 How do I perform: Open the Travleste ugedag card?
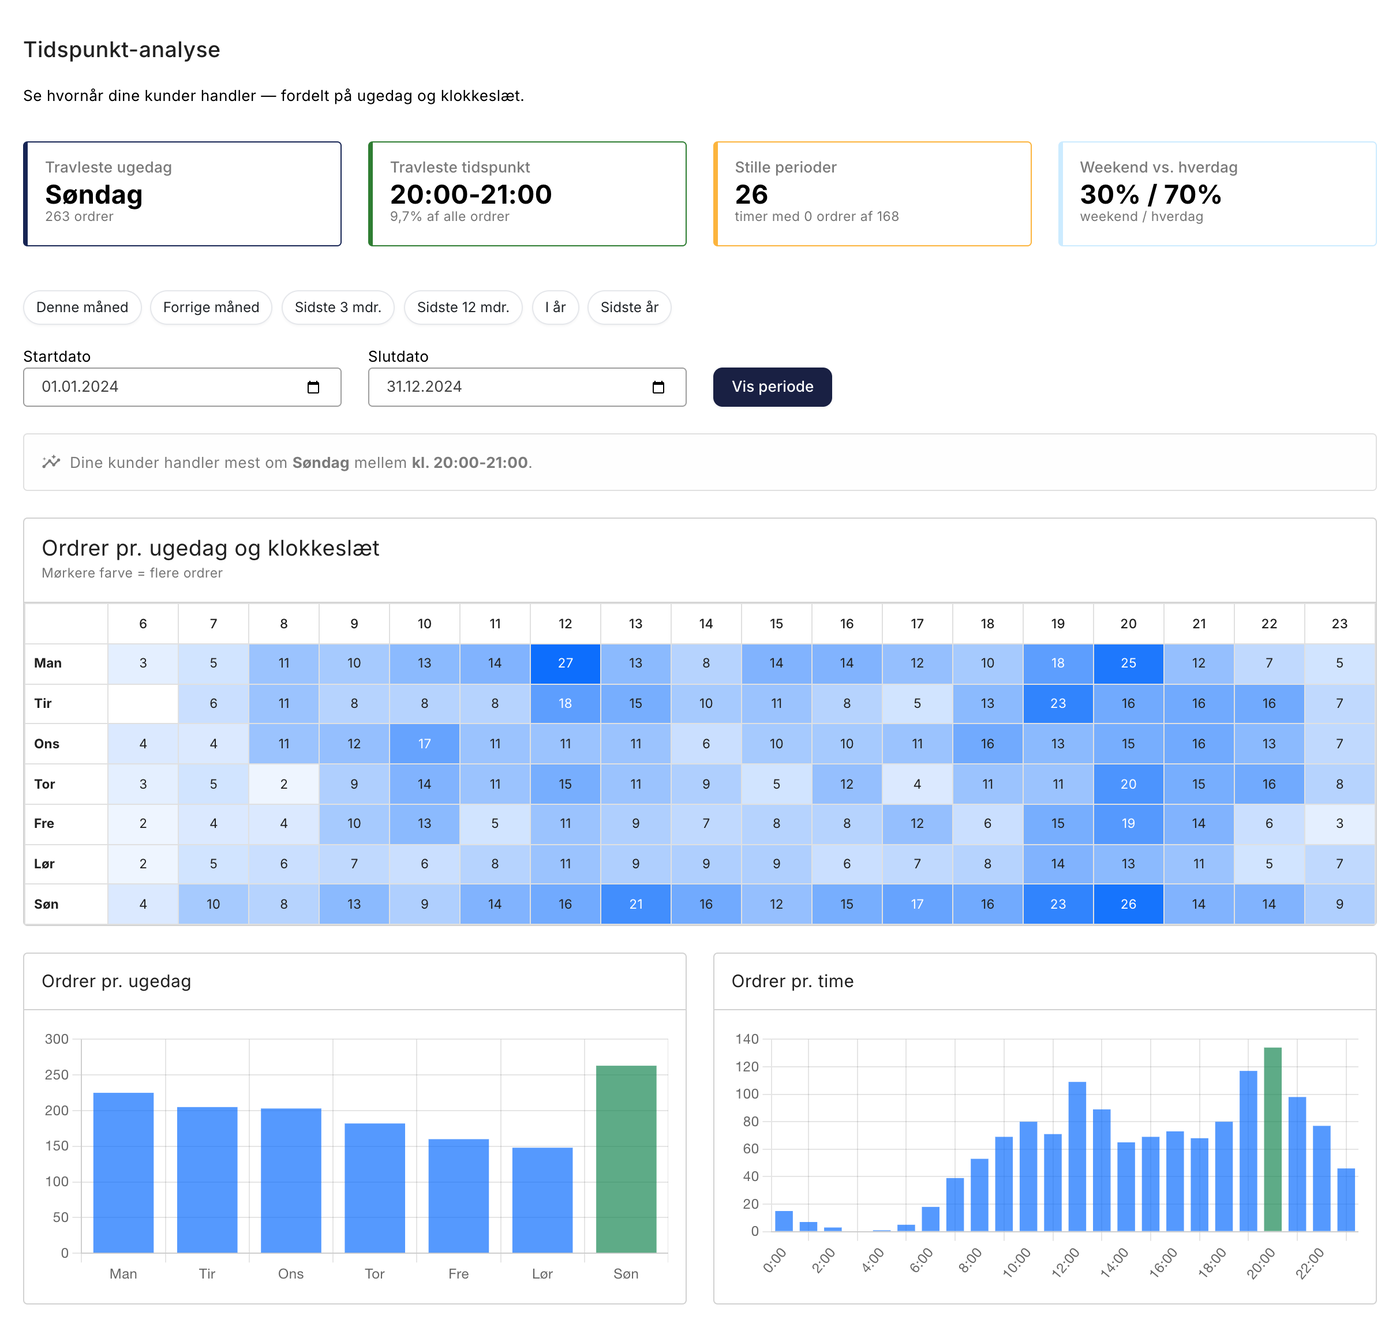click(182, 194)
